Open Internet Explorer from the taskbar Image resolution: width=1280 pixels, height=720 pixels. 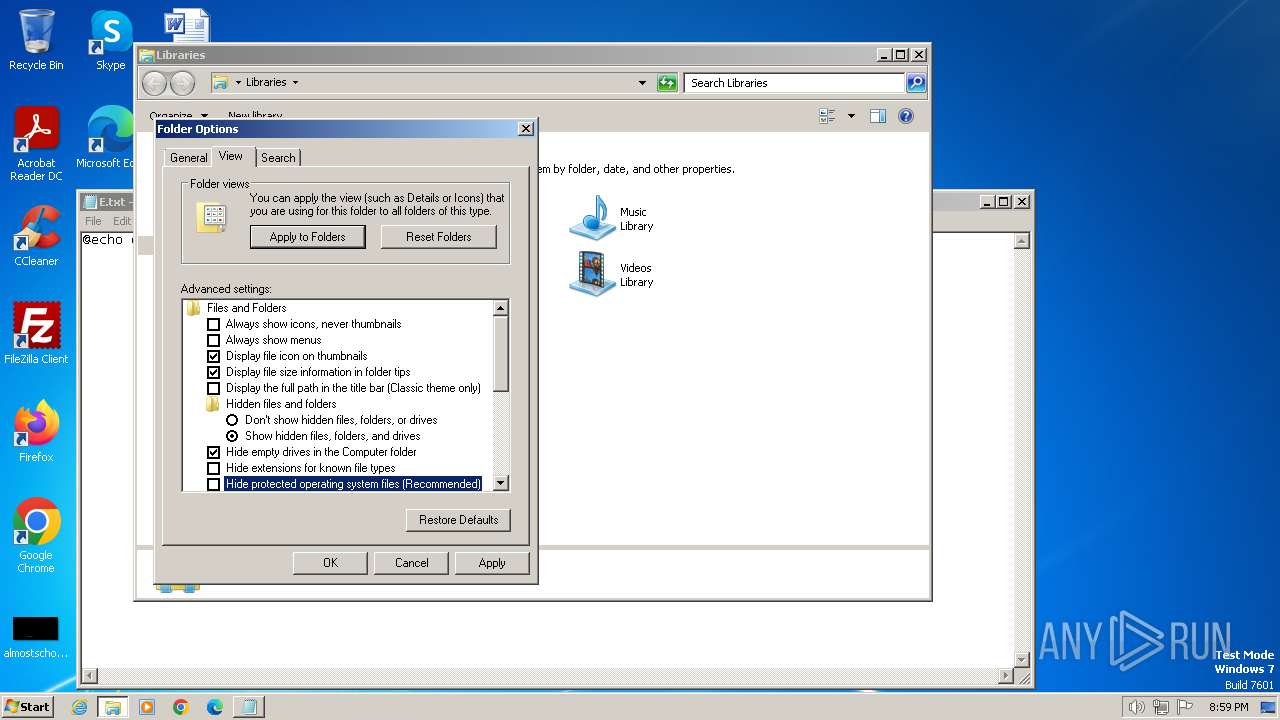pyautogui.click(x=80, y=707)
